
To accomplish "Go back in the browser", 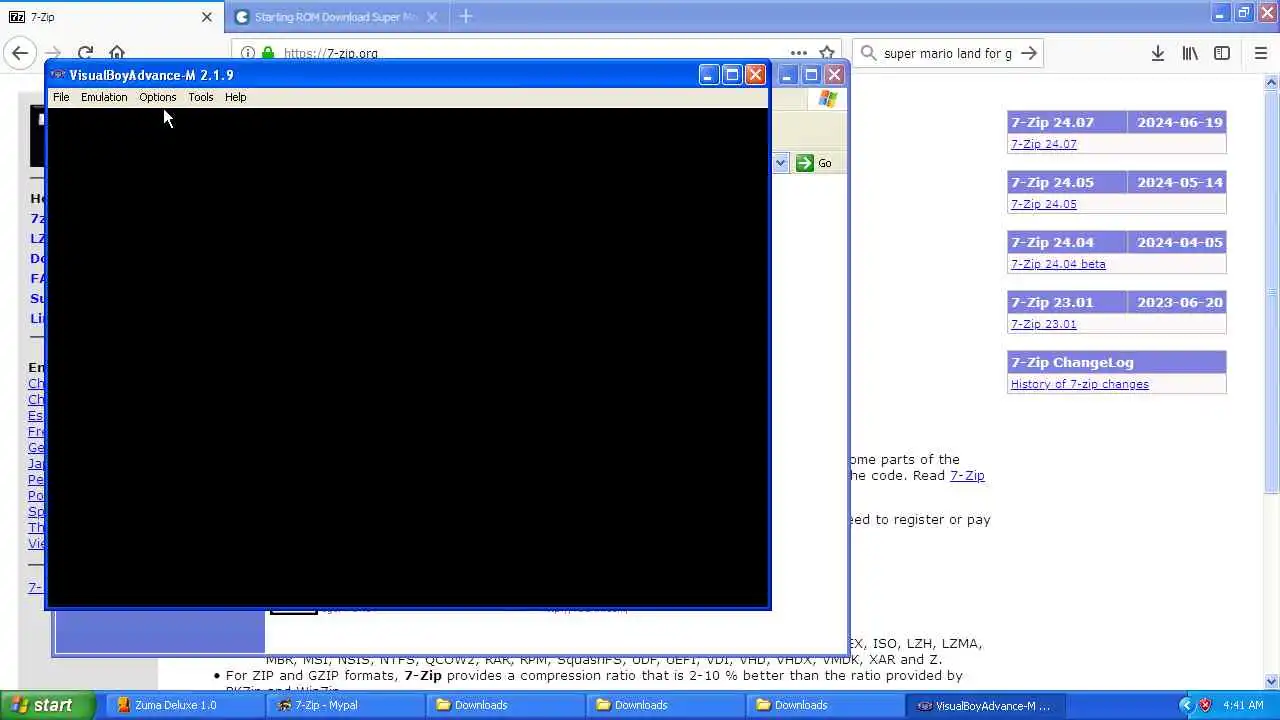I will click(20, 53).
